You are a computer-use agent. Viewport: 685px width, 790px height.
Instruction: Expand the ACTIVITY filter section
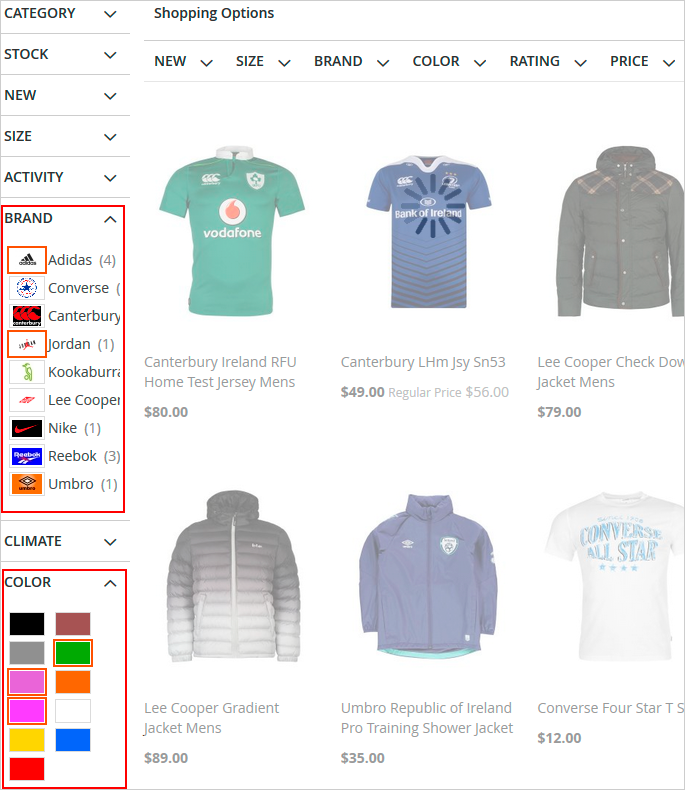65,177
